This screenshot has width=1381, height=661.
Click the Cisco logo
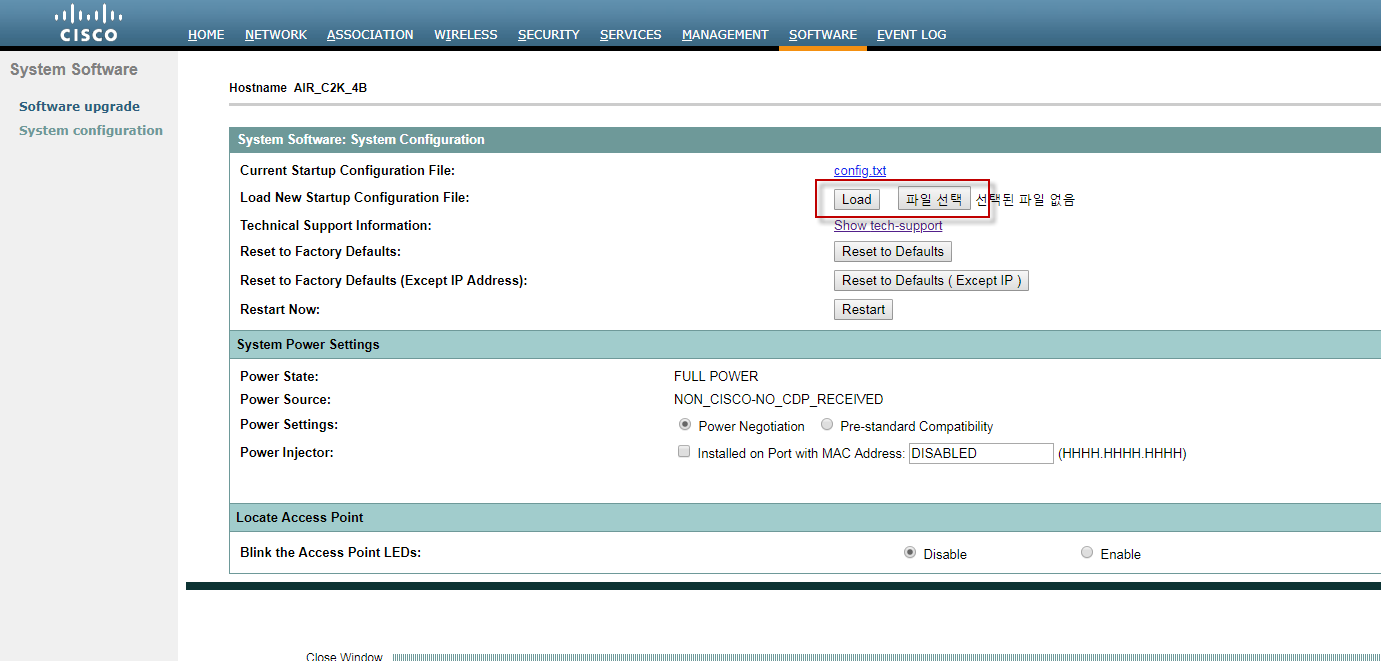click(x=88, y=22)
